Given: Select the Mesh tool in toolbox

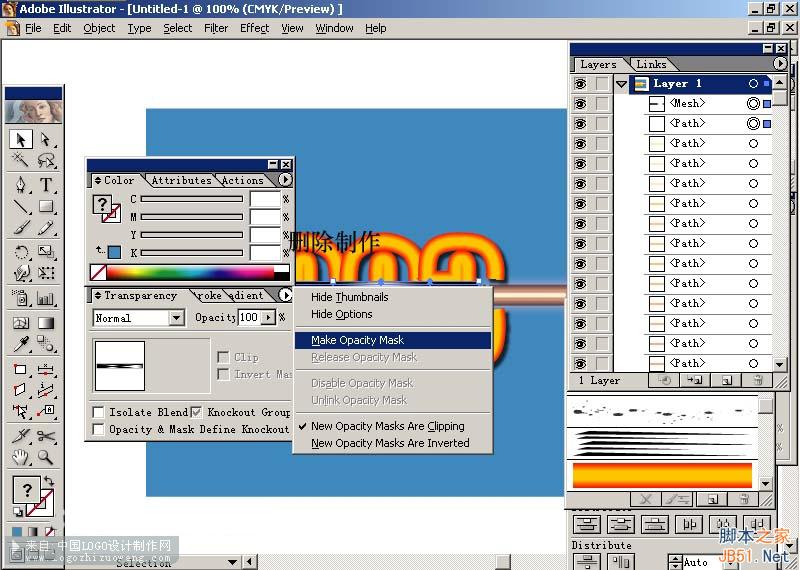Looking at the screenshot, I should point(21,323).
